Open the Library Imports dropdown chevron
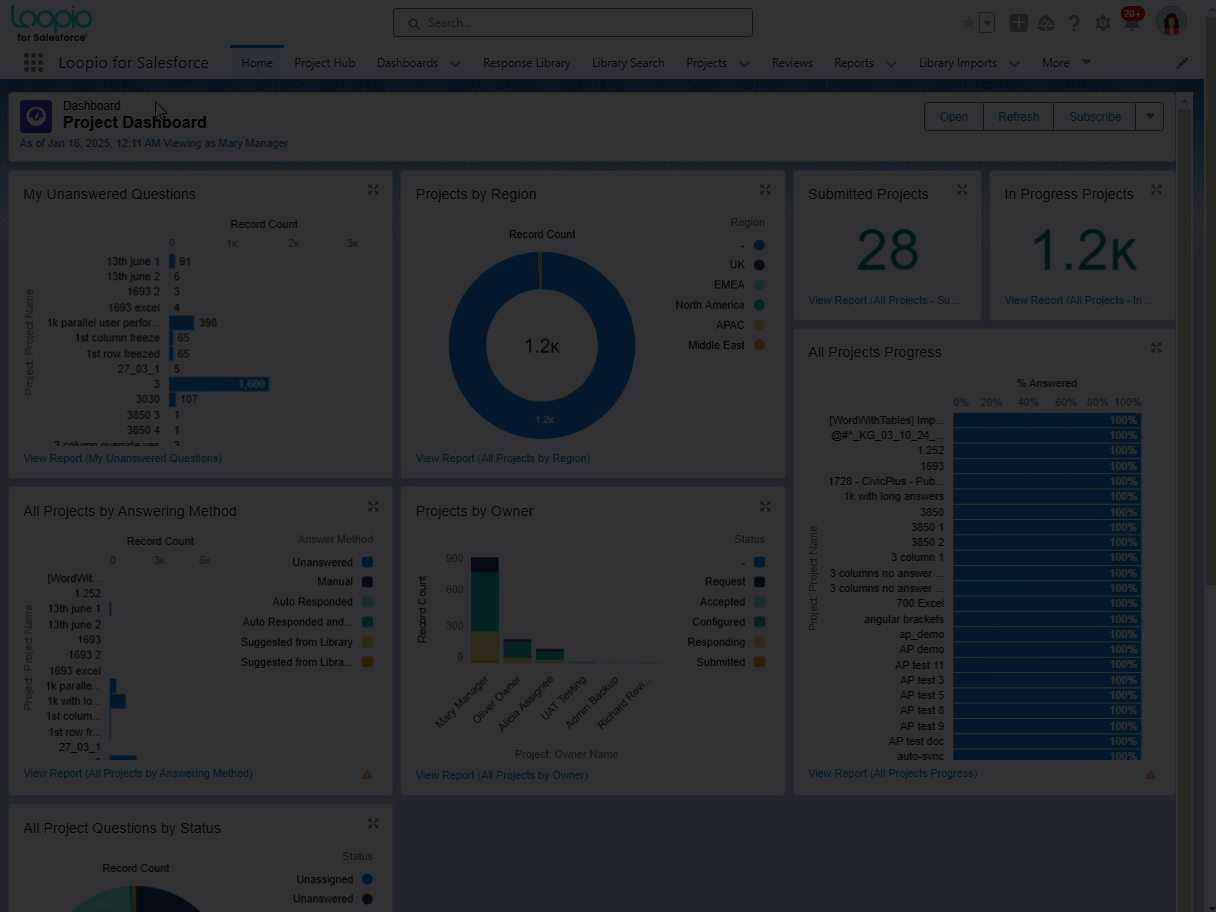The width and height of the screenshot is (1216, 912). pyautogui.click(x=1014, y=63)
